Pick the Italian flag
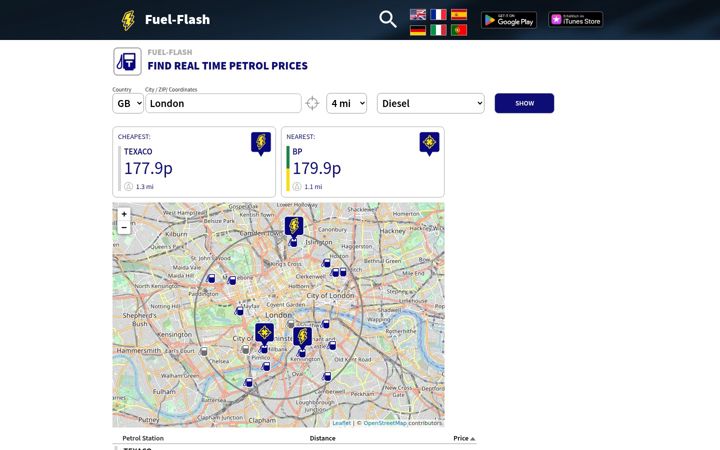Screen dimensions: 720x450 [x=438, y=30]
